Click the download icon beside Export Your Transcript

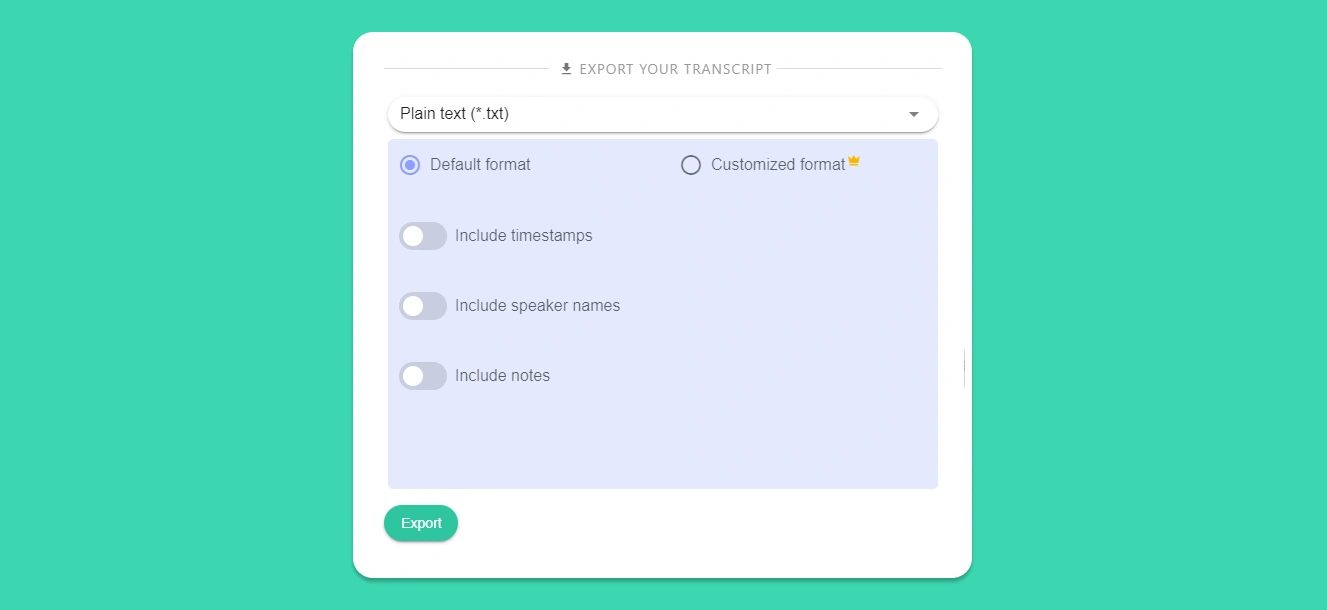click(x=566, y=69)
